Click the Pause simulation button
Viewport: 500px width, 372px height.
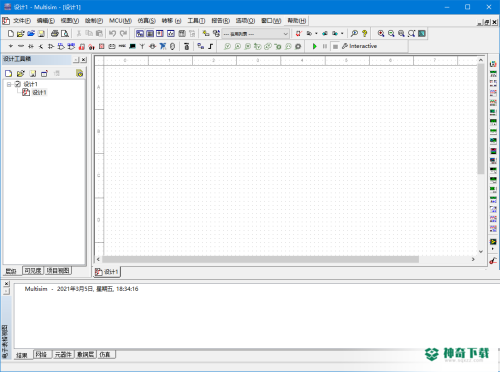click(x=325, y=46)
